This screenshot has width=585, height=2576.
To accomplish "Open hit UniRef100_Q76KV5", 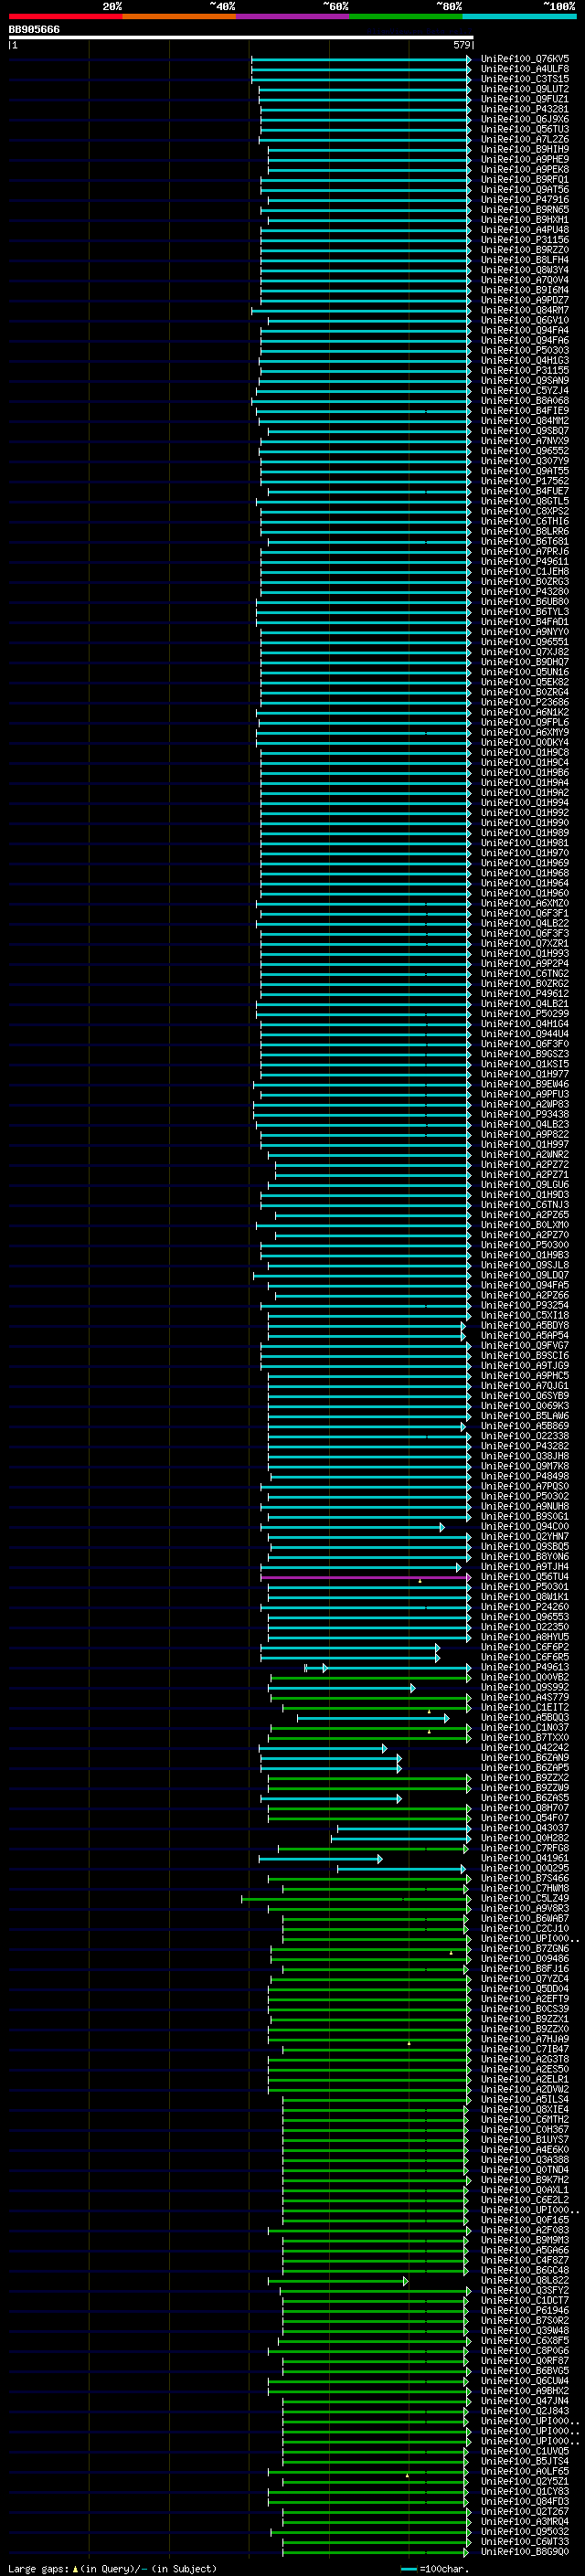I will coord(525,59).
